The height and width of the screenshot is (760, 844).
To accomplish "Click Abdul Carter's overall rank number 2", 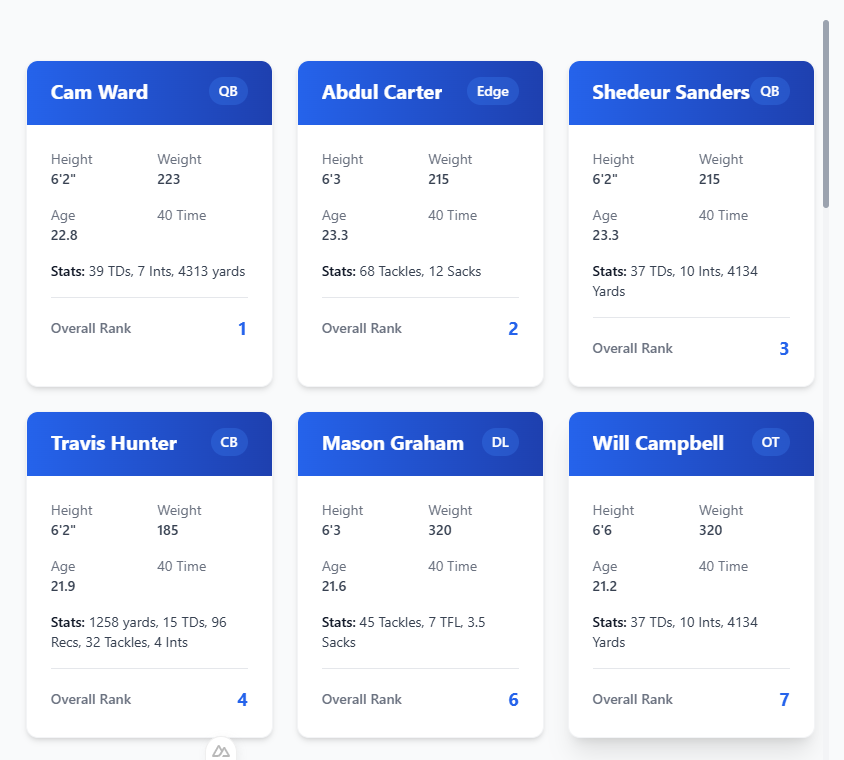I will (x=513, y=329).
